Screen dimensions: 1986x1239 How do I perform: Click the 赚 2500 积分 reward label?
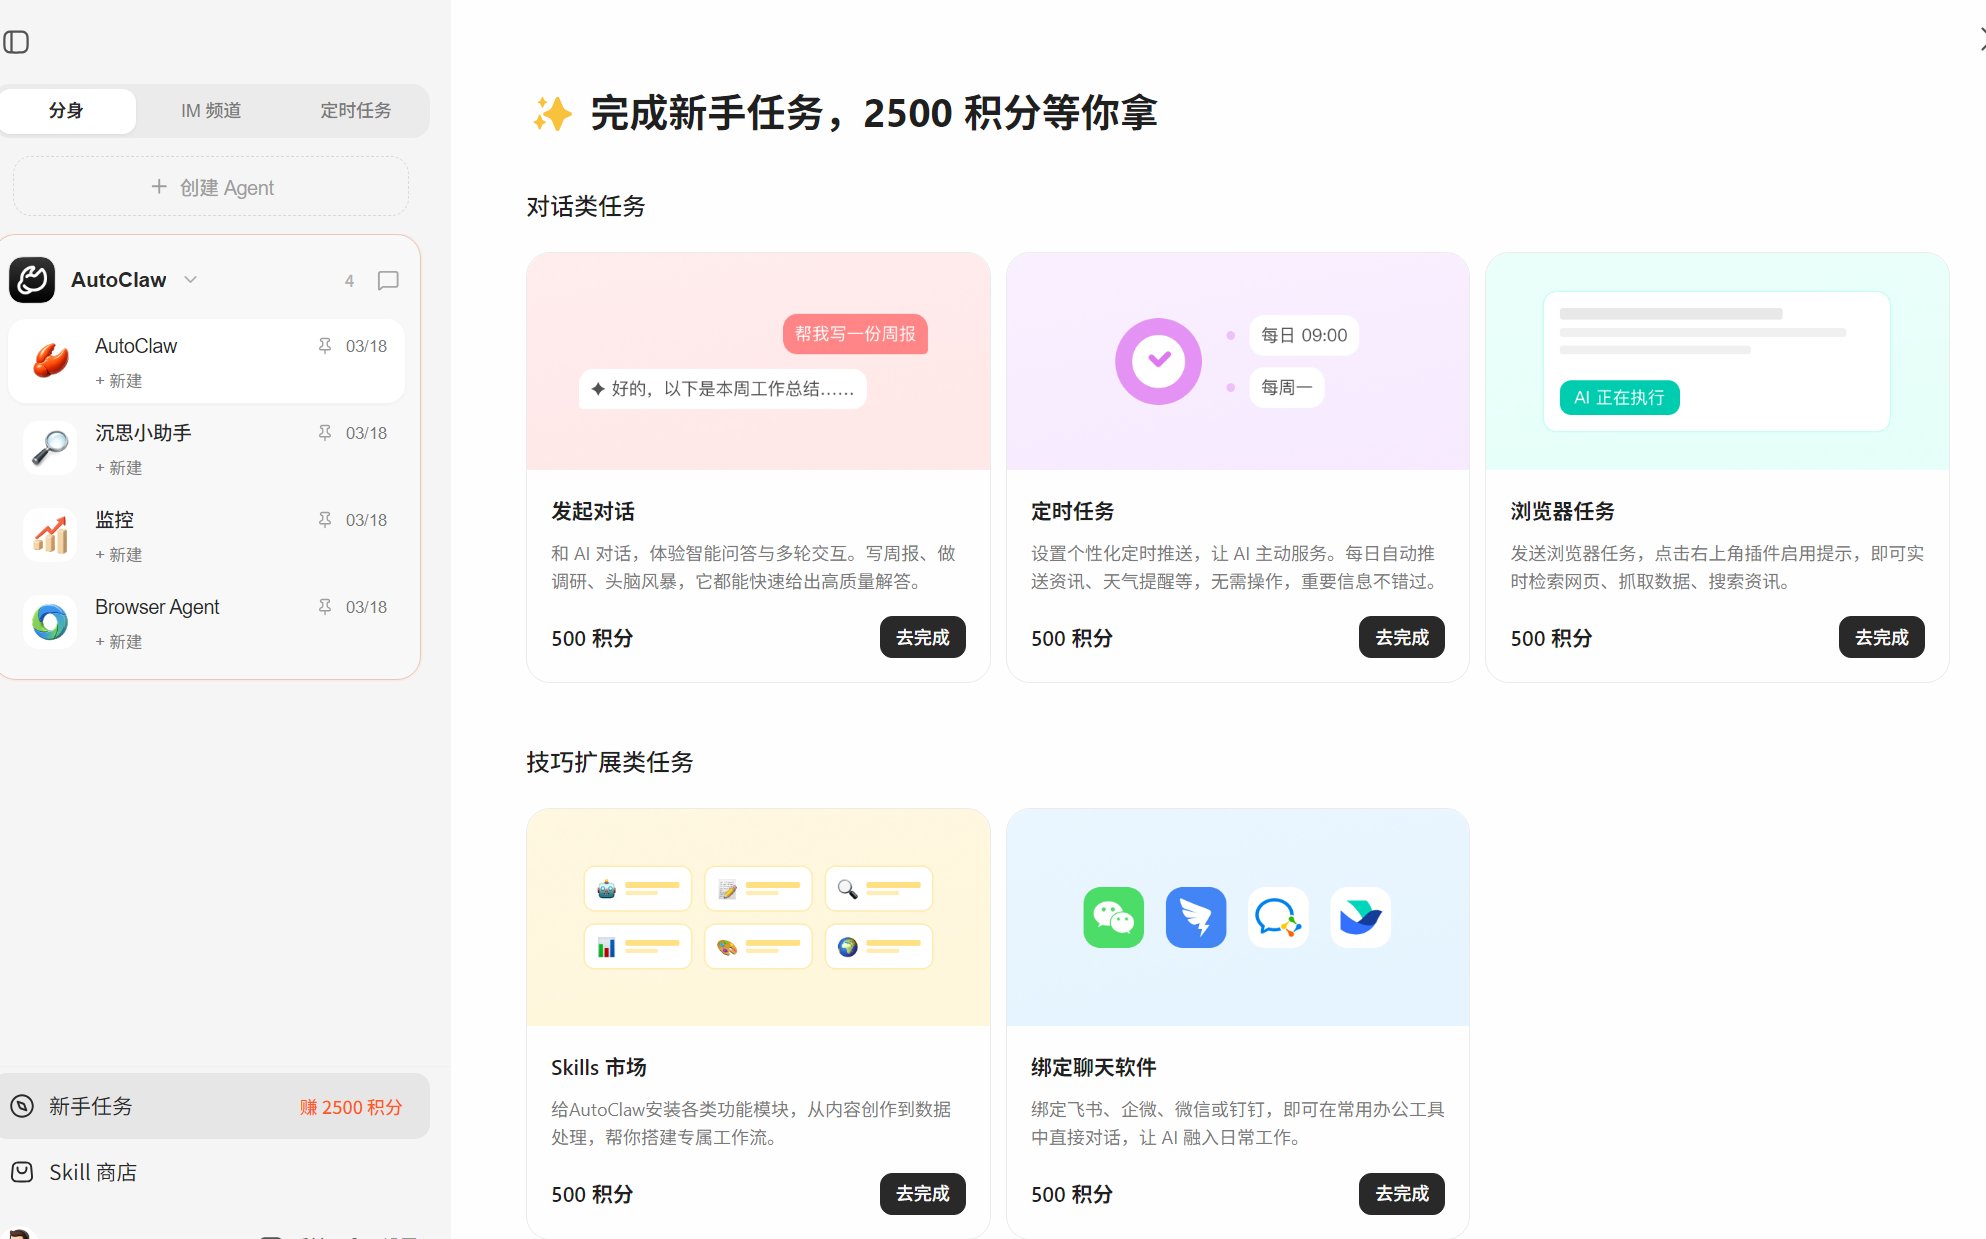(x=351, y=1107)
